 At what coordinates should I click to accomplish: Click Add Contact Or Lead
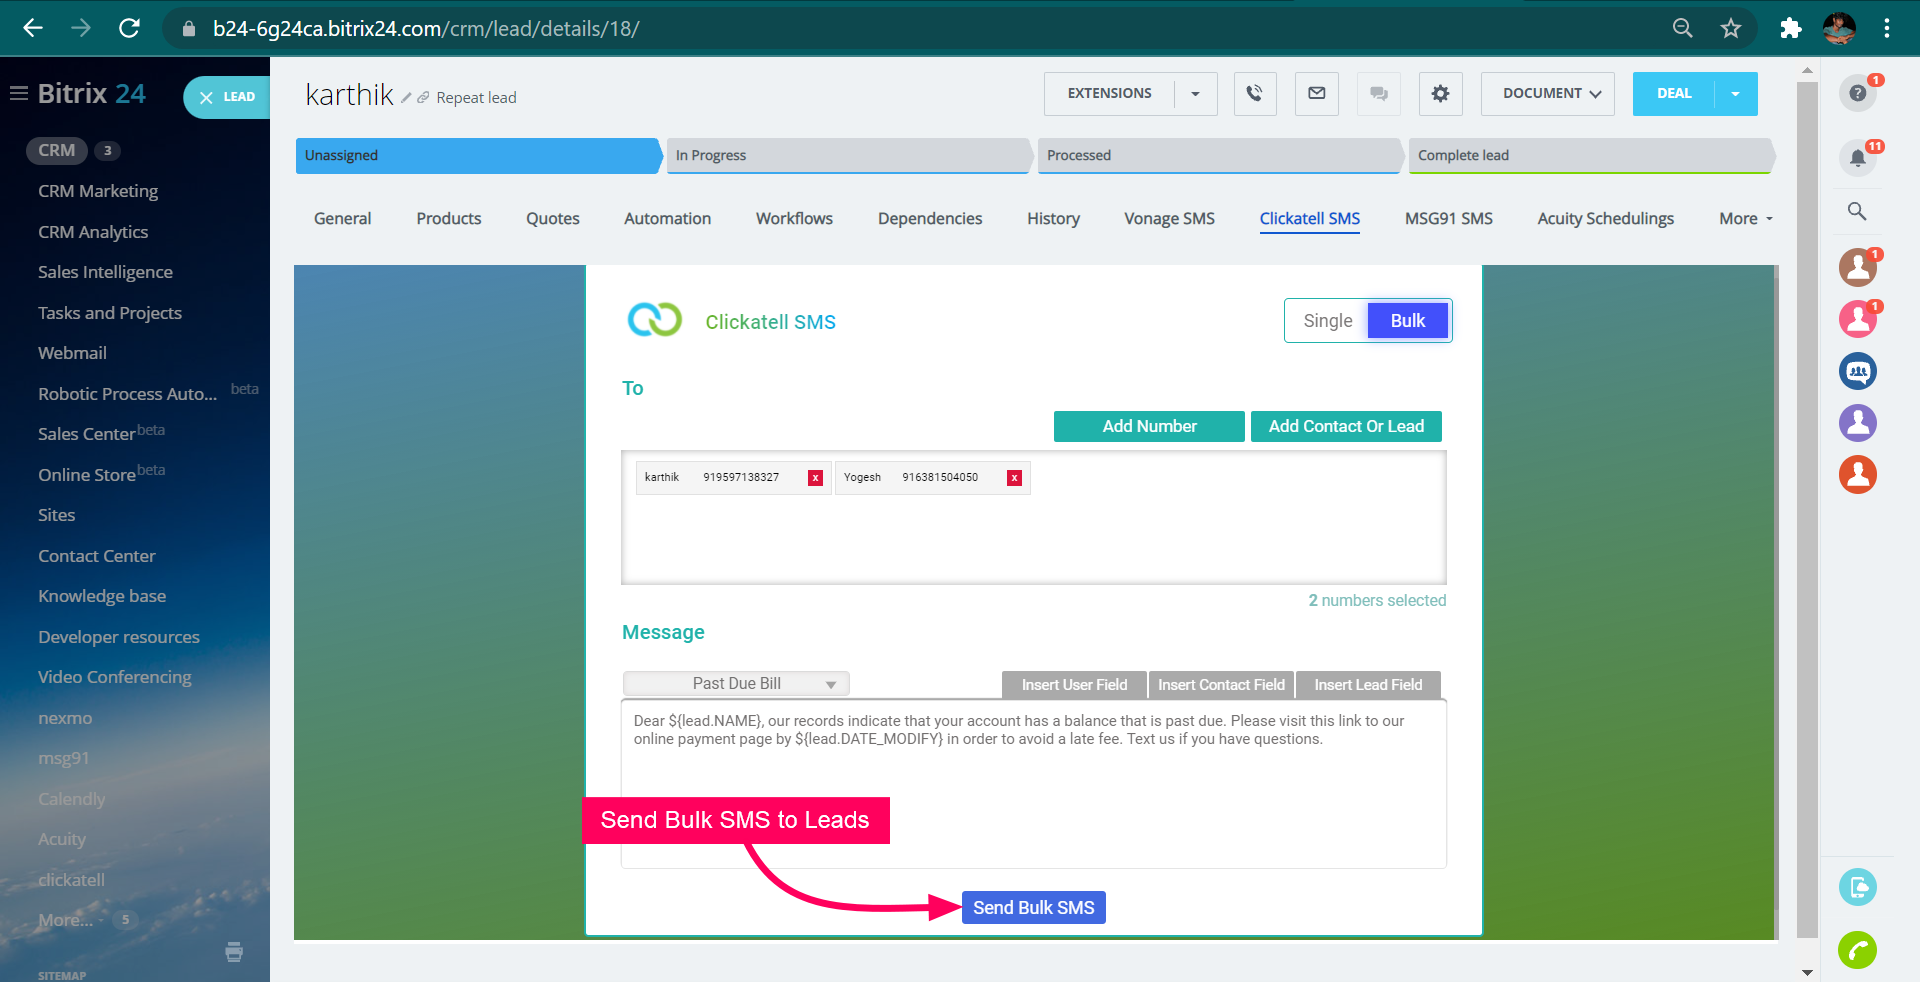(x=1346, y=426)
